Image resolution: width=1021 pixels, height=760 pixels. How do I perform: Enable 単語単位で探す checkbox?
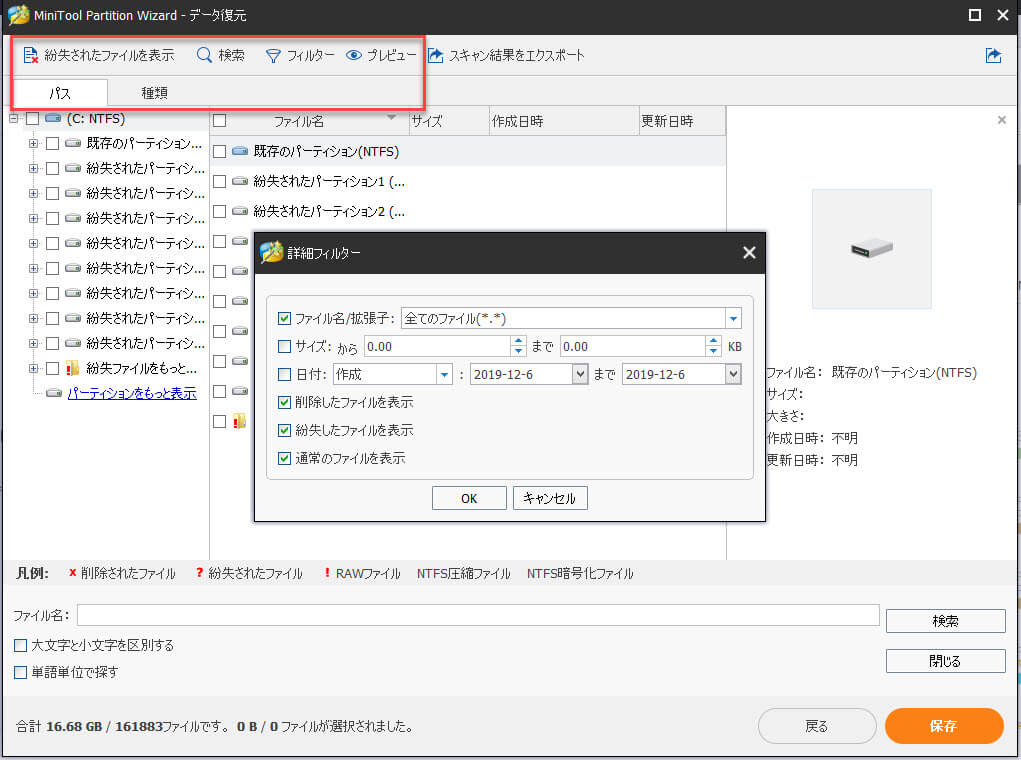(x=21, y=672)
